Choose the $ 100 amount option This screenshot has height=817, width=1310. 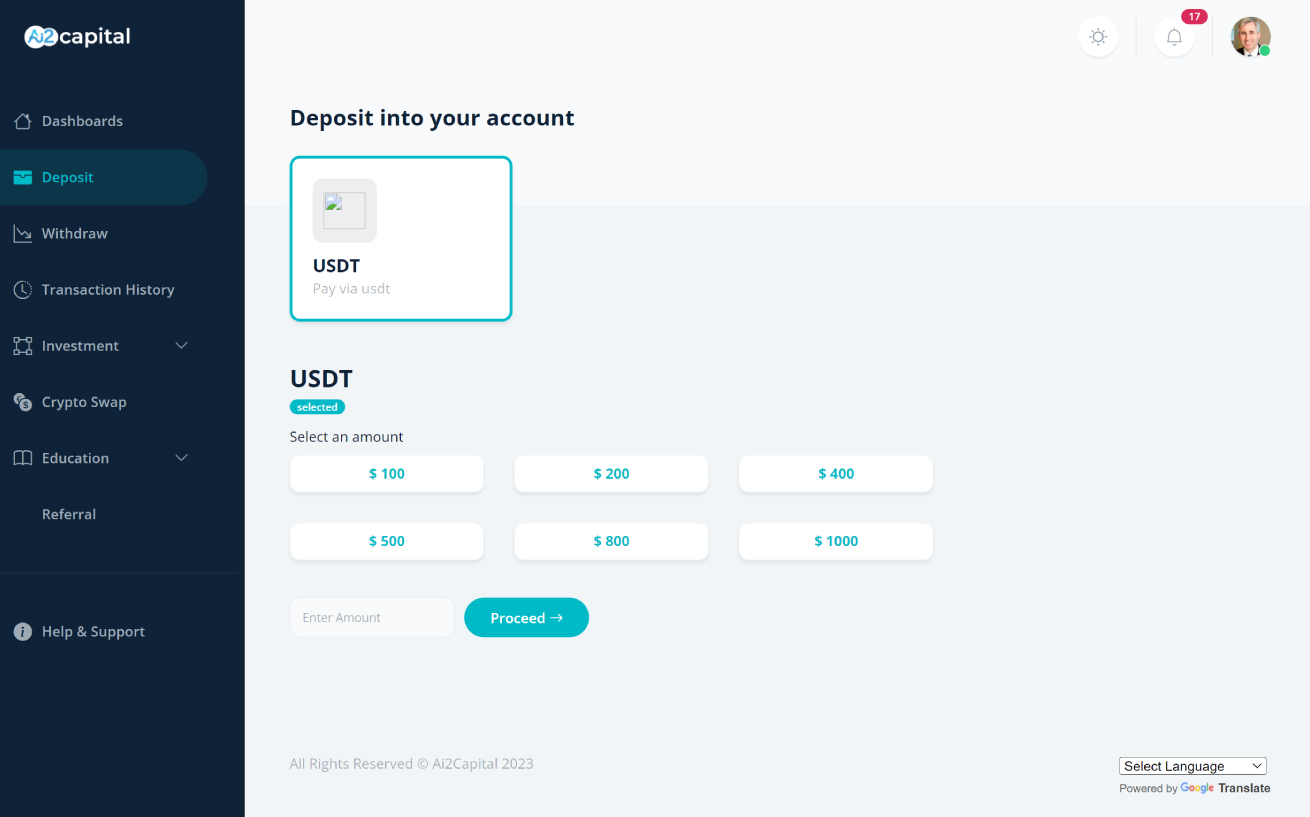pyautogui.click(x=387, y=474)
